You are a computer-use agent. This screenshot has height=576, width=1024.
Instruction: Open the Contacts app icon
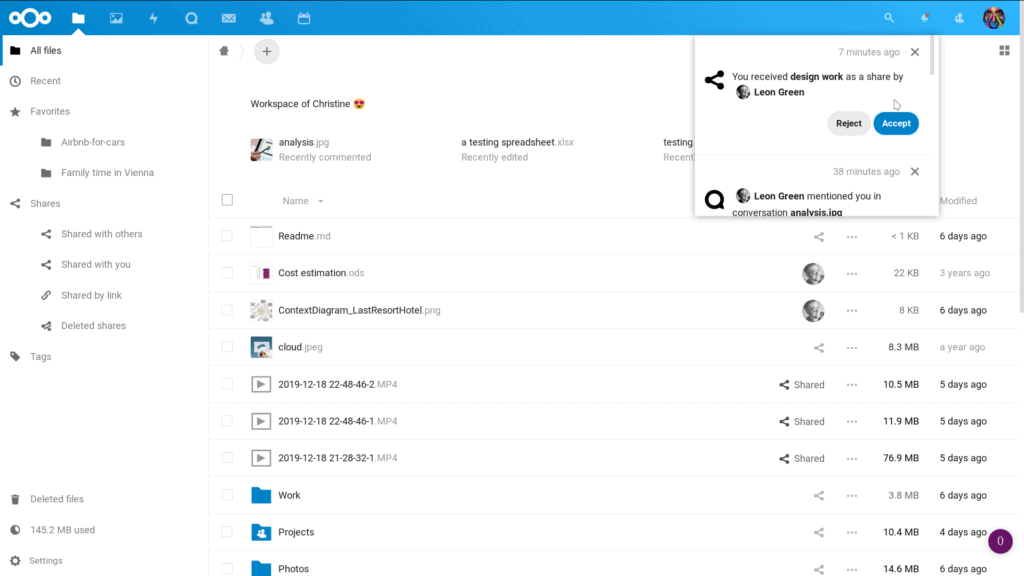[266, 18]
